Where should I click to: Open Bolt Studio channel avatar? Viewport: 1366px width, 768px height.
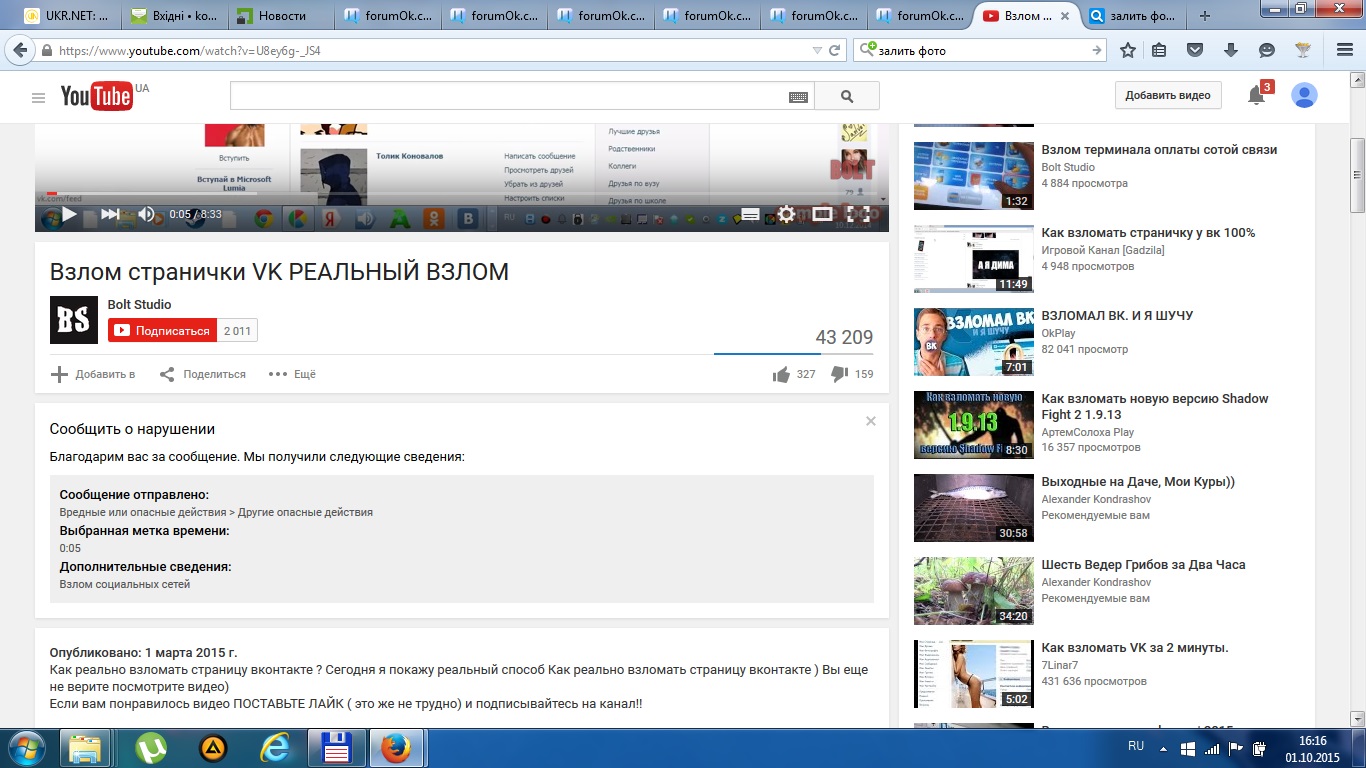pos(74,320)
